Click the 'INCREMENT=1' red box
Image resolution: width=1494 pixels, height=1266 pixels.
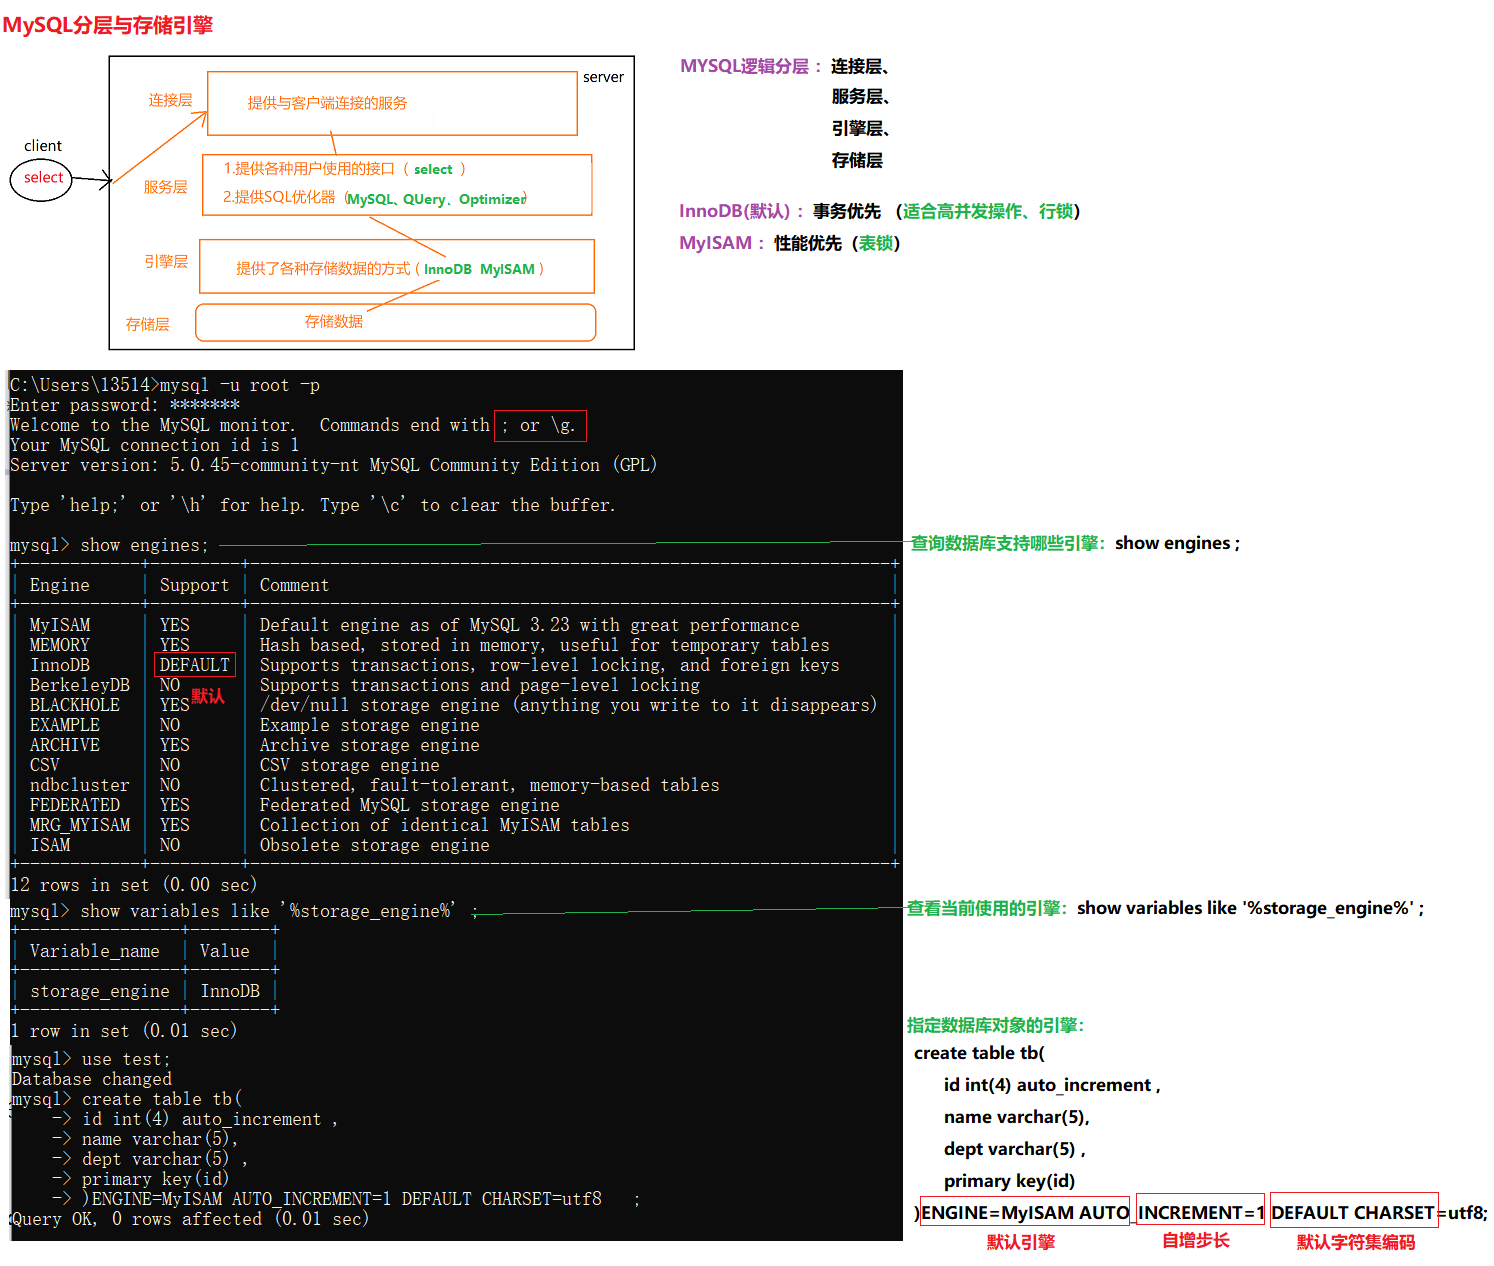tap(1200, 1212)
